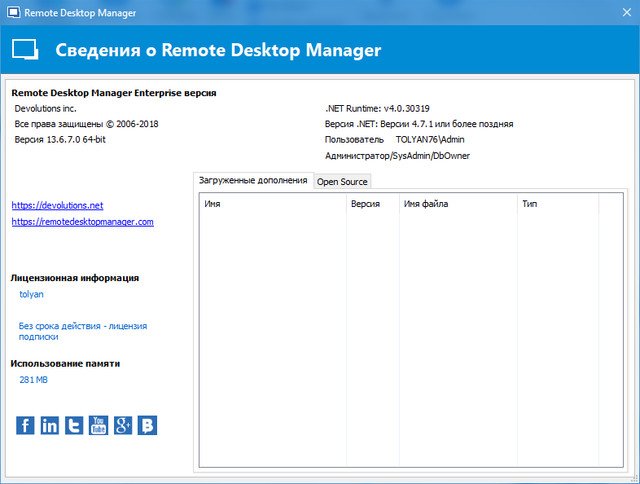Click the Версия column header
640x484 pixels.
tap(370, 204)
